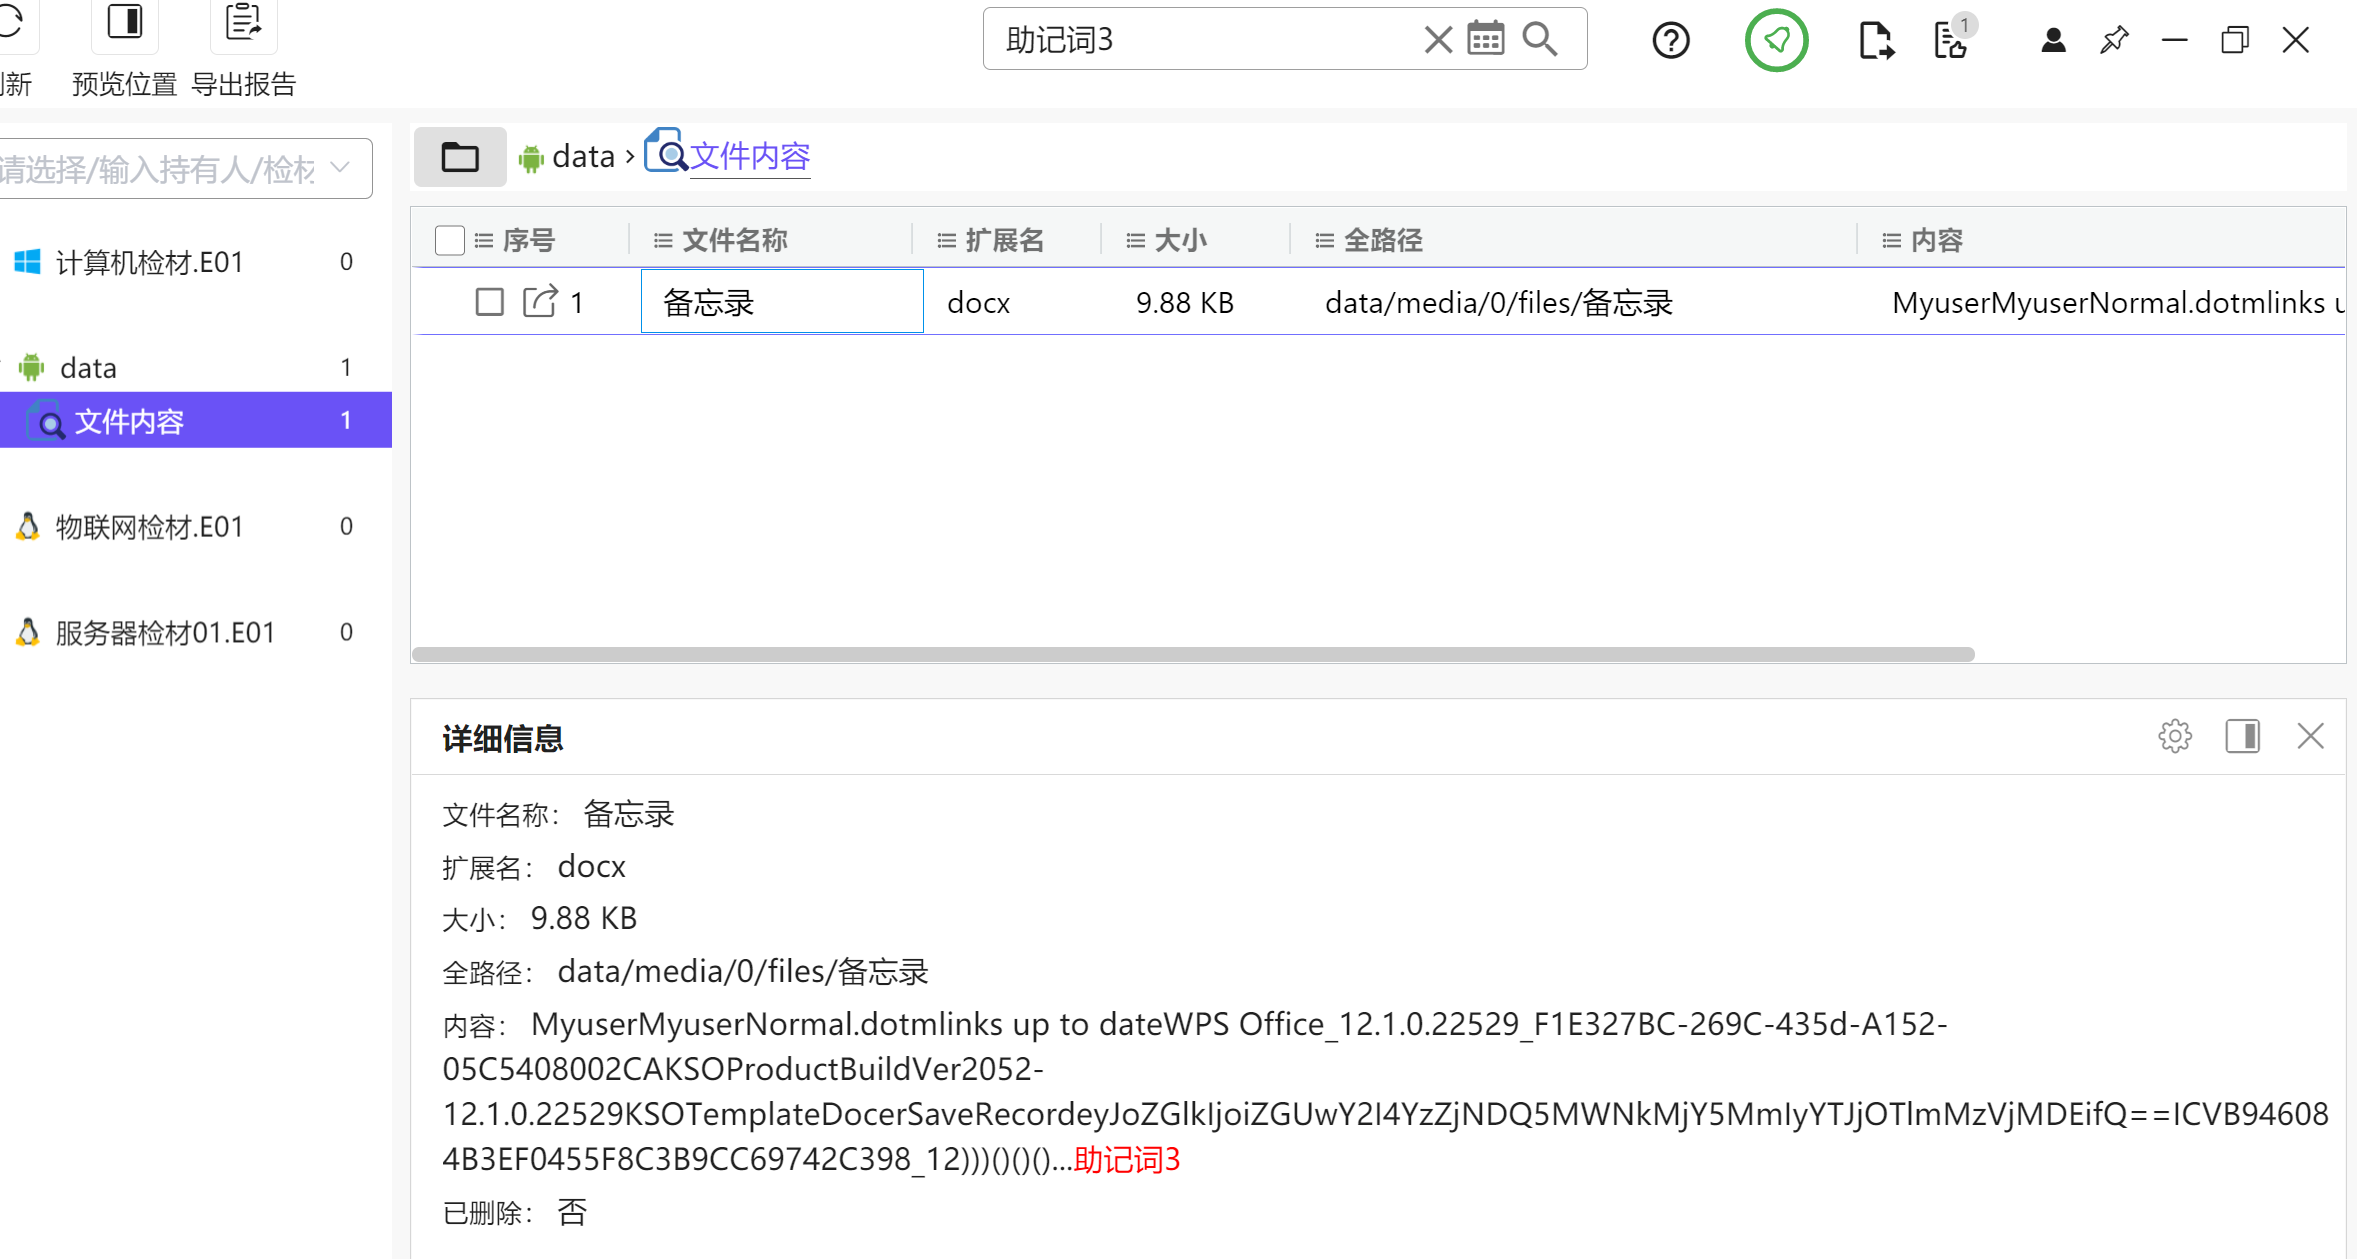Open the task list with badge 1
Viewport: 2357px width, 1259px height.
(1951, 41)
